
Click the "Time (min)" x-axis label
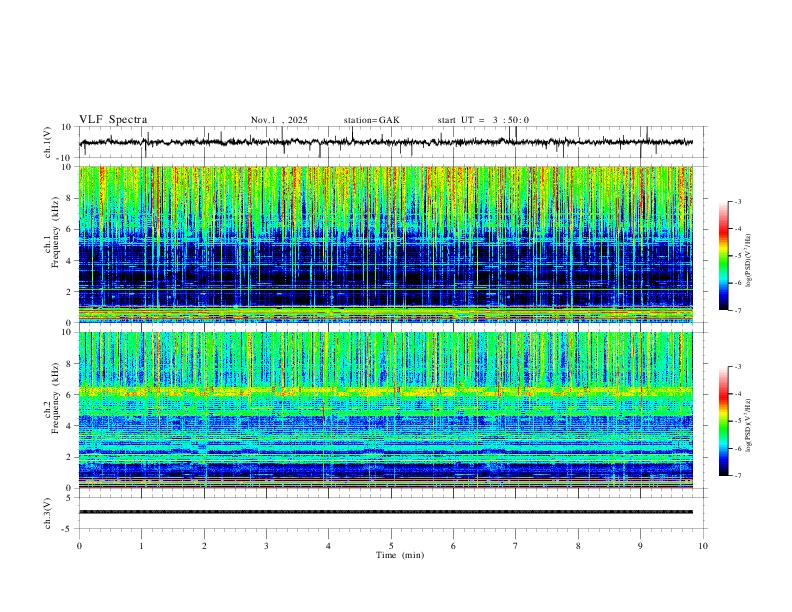point(400,555)
